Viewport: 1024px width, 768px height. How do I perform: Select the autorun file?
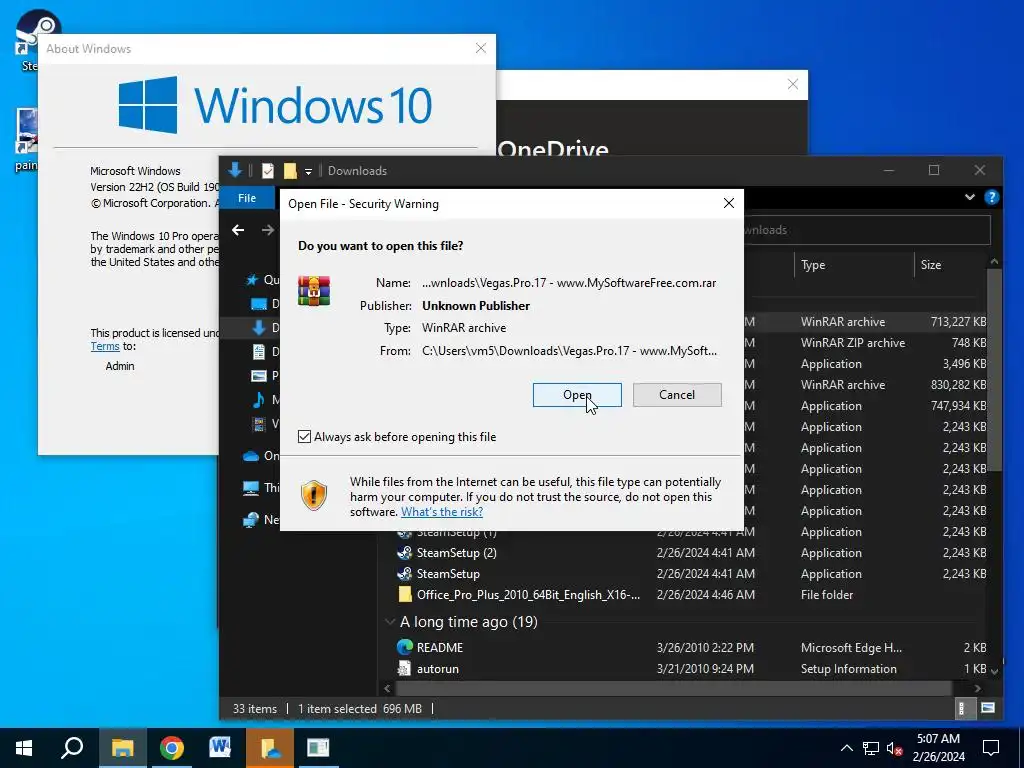438,669
